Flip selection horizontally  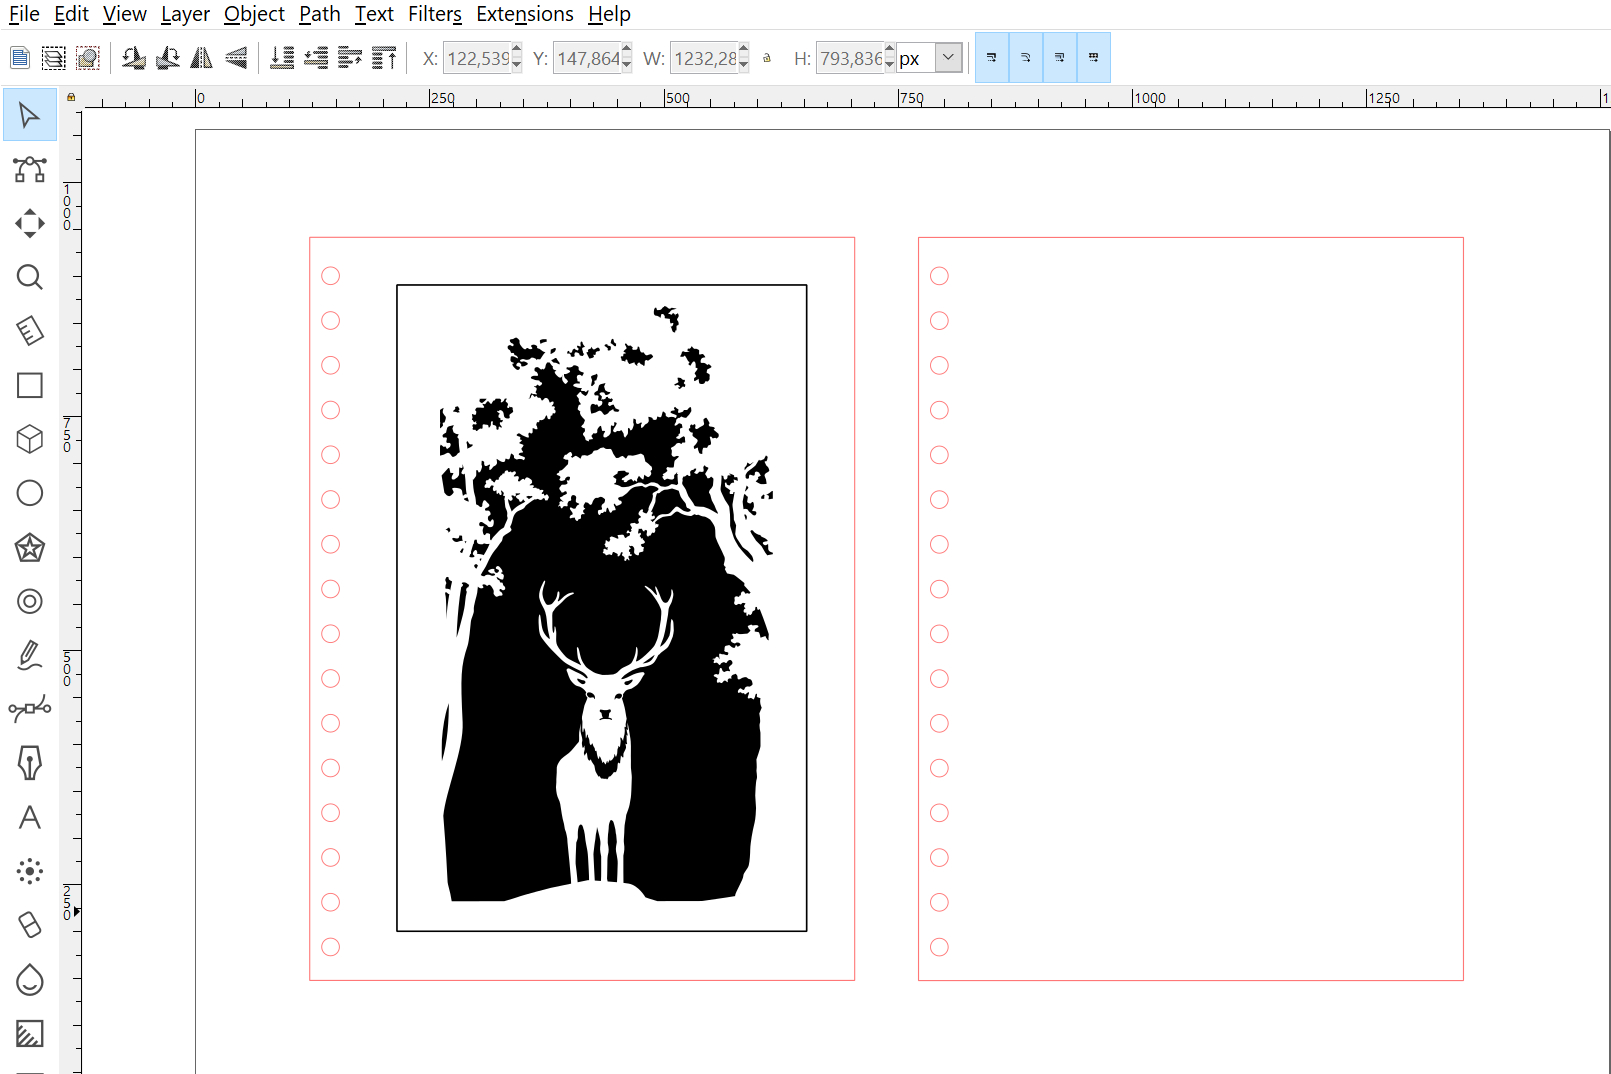(x=201, y=58)
